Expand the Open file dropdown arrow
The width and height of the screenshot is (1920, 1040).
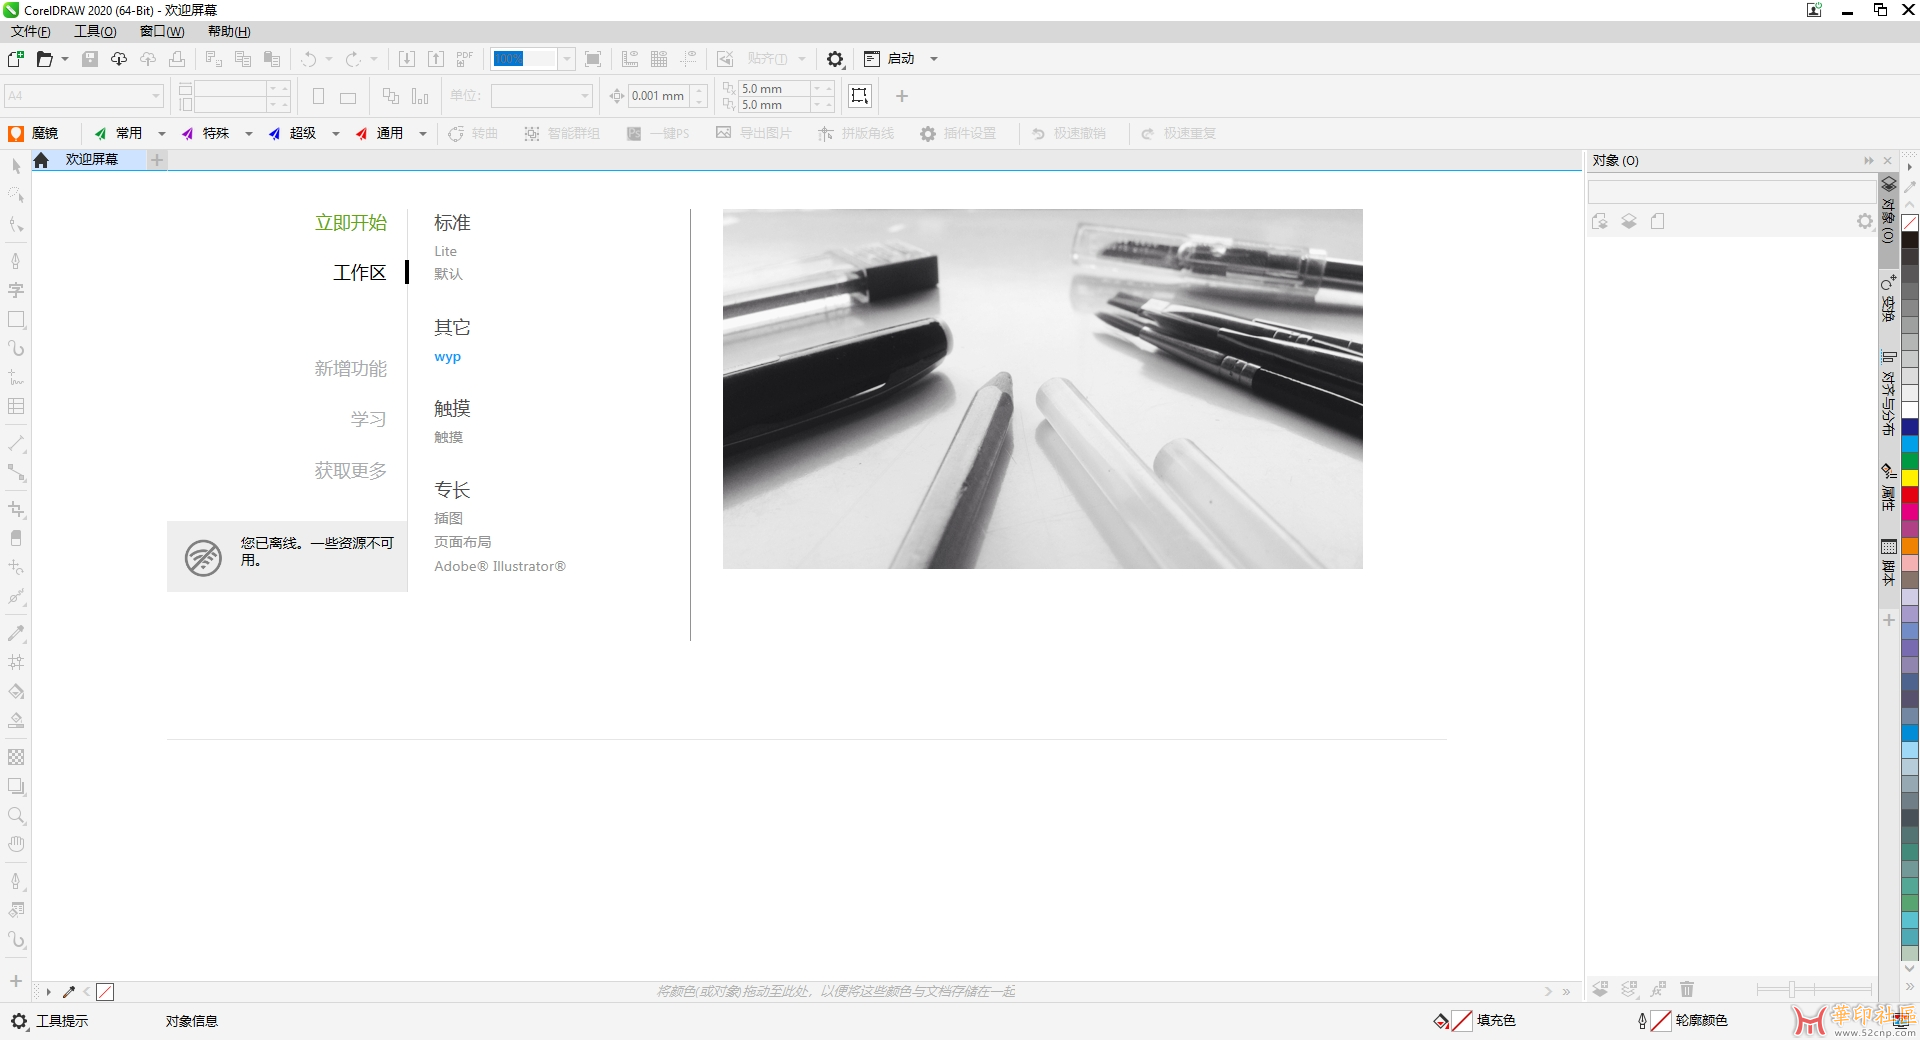tap(65, 59)
